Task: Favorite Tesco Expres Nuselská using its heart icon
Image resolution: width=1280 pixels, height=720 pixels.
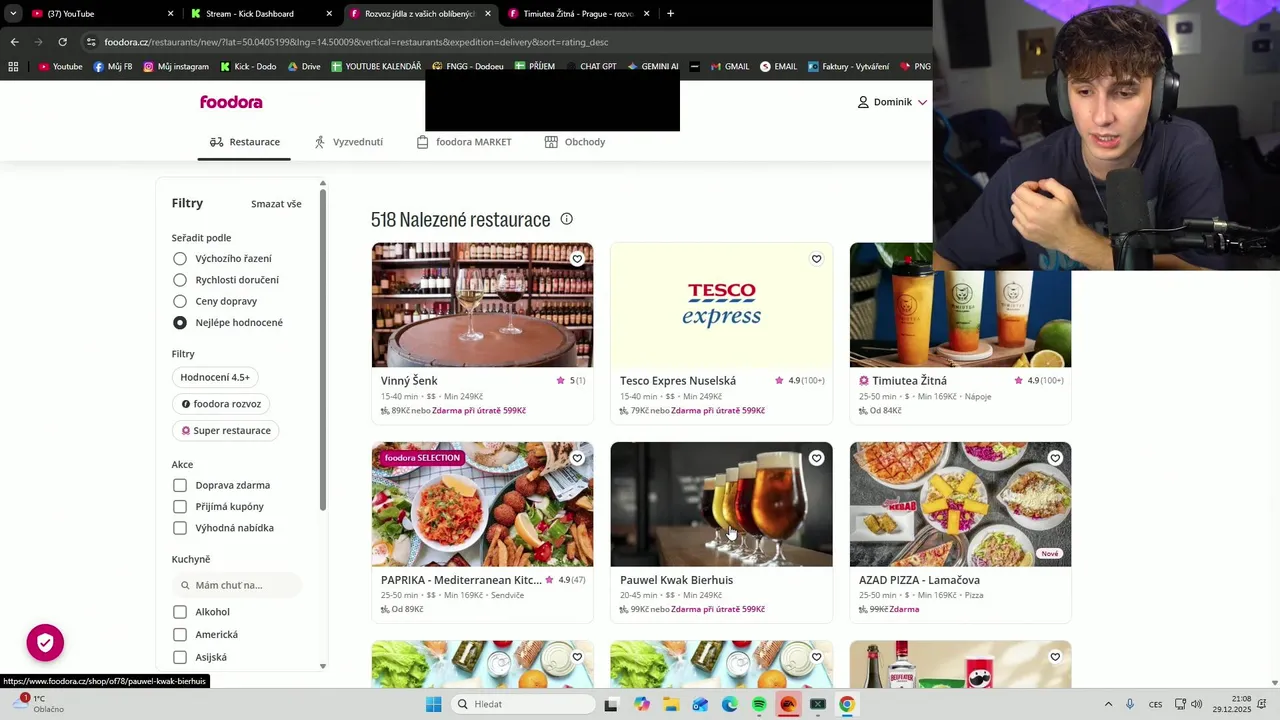Action: tap(816, 259)
